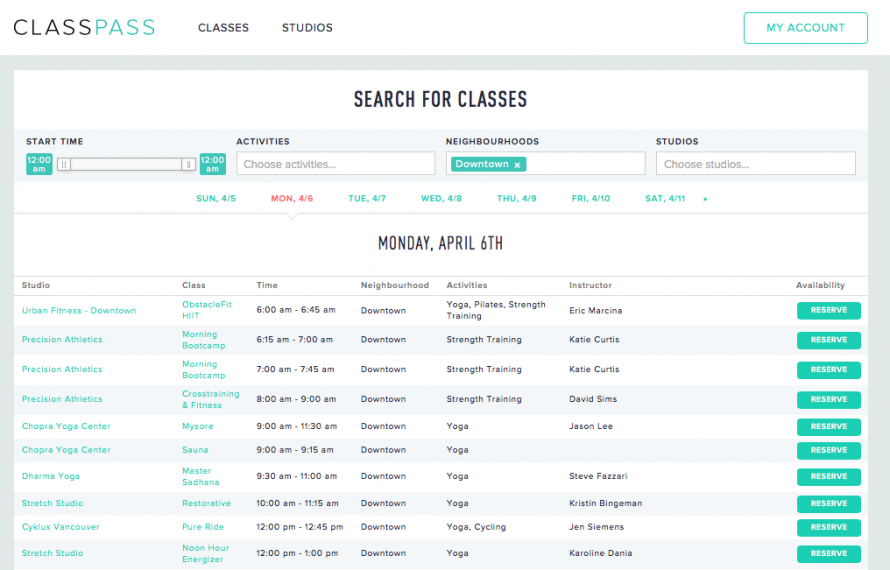Image resolution: width=890 pixels, height=570 pixels.
Task: Reserve the Mysore class
Action: (x=829, y=427)
